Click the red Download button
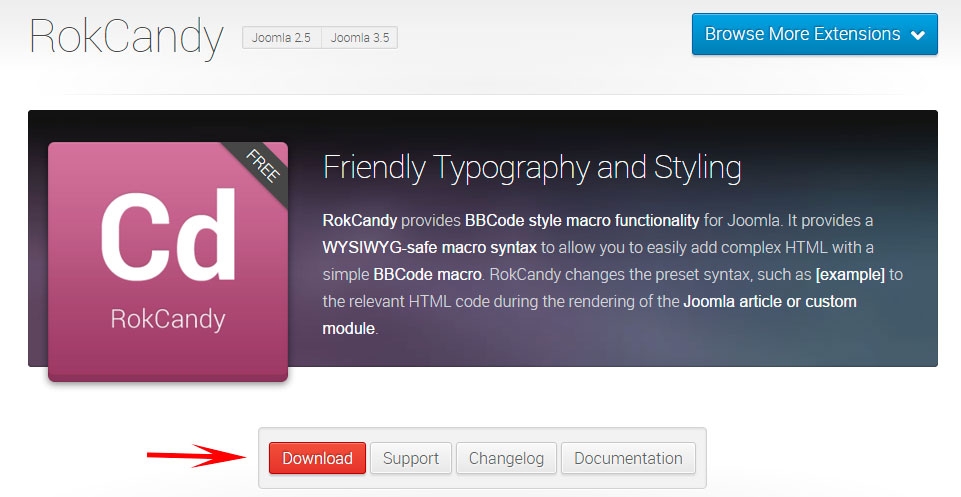 (x=317, y=458)
